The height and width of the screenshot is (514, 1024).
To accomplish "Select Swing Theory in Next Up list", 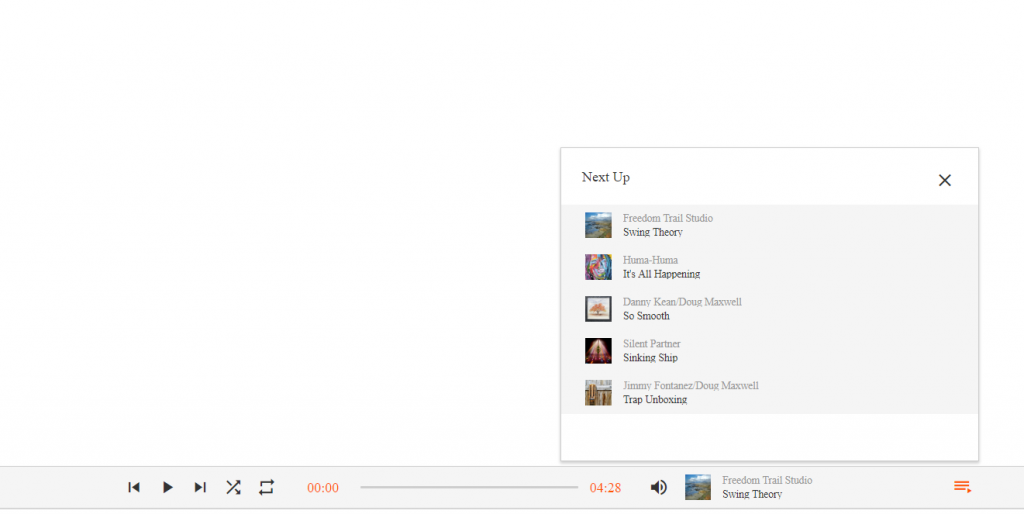I will tap(769, 225).
